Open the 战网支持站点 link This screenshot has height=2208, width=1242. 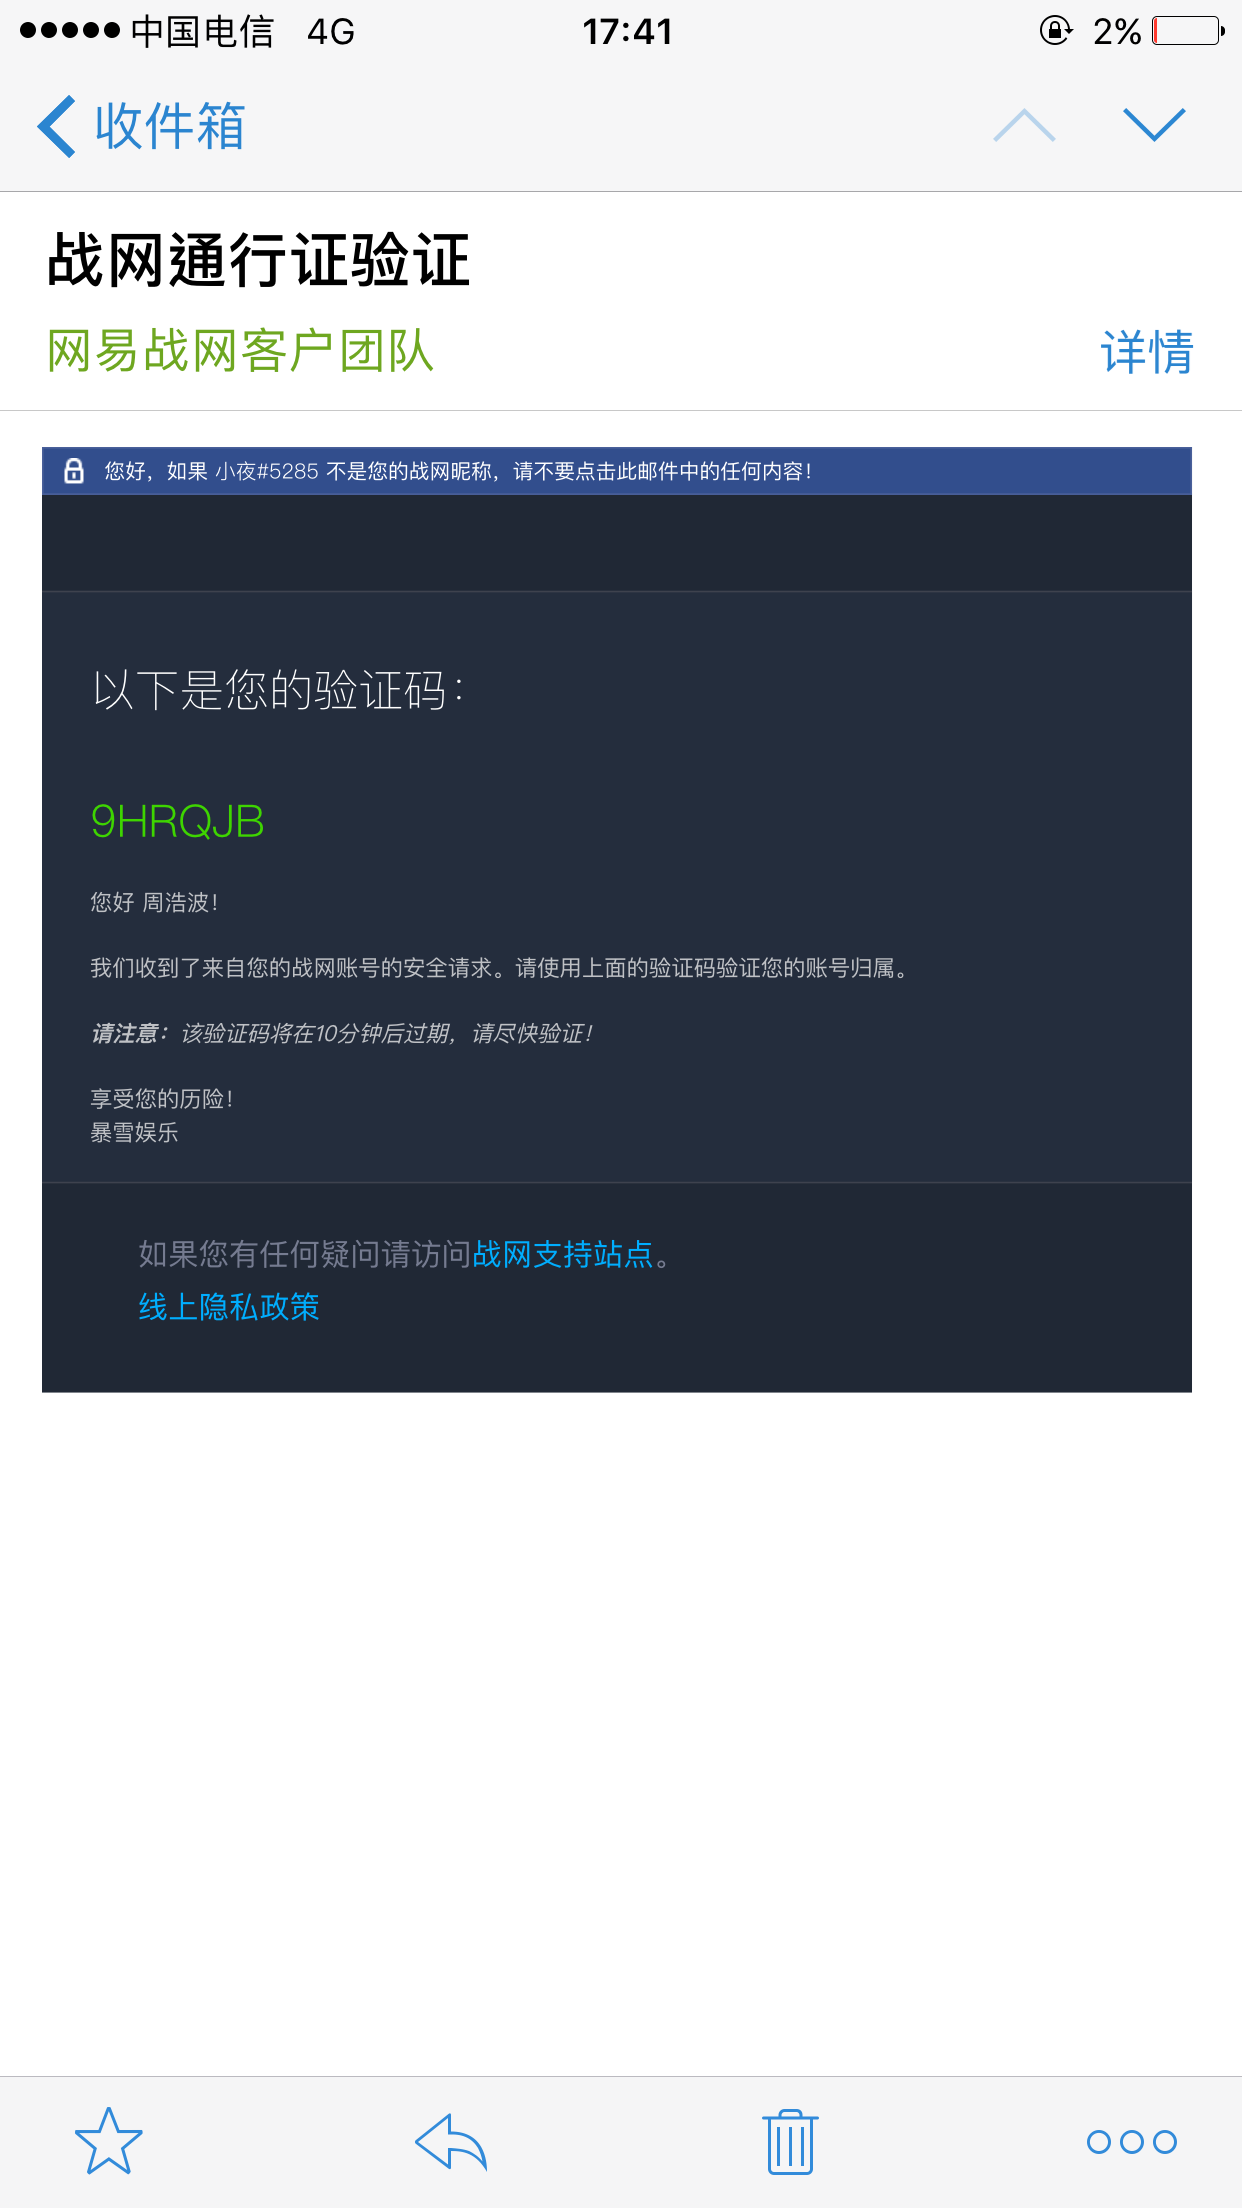562,1254
